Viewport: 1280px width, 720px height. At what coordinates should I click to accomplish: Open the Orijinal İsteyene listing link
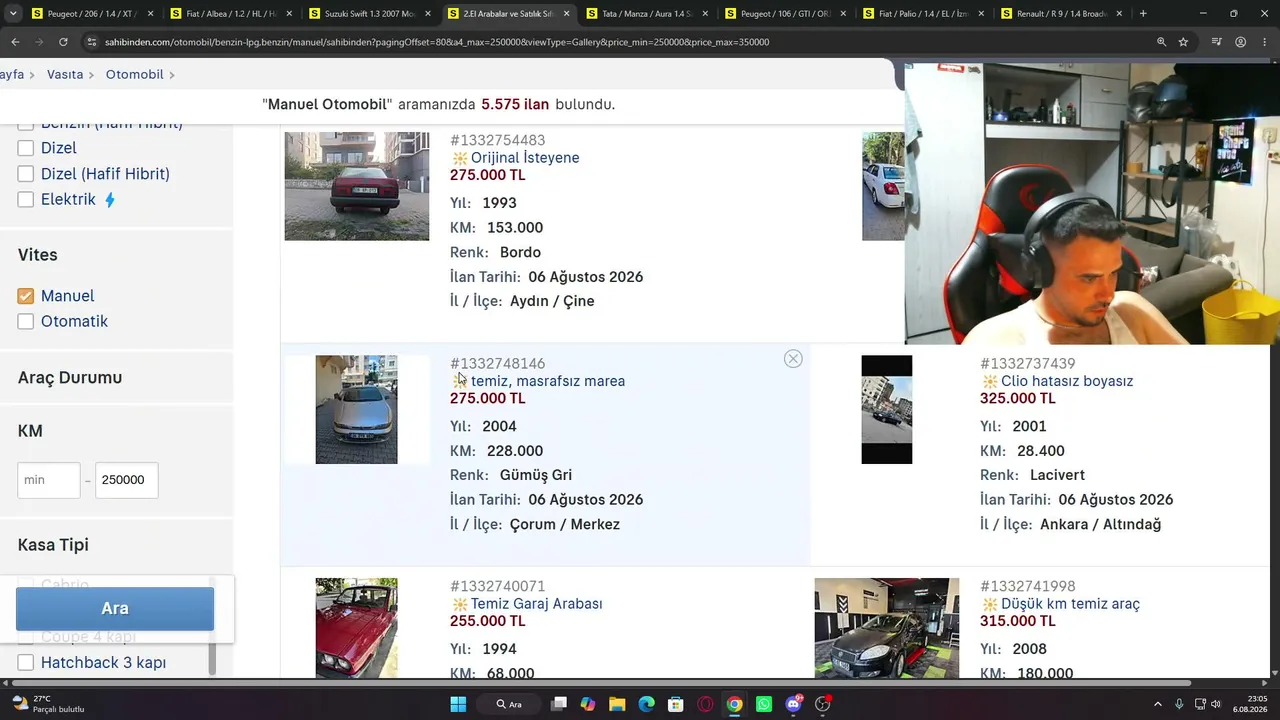tap(525, 158)
